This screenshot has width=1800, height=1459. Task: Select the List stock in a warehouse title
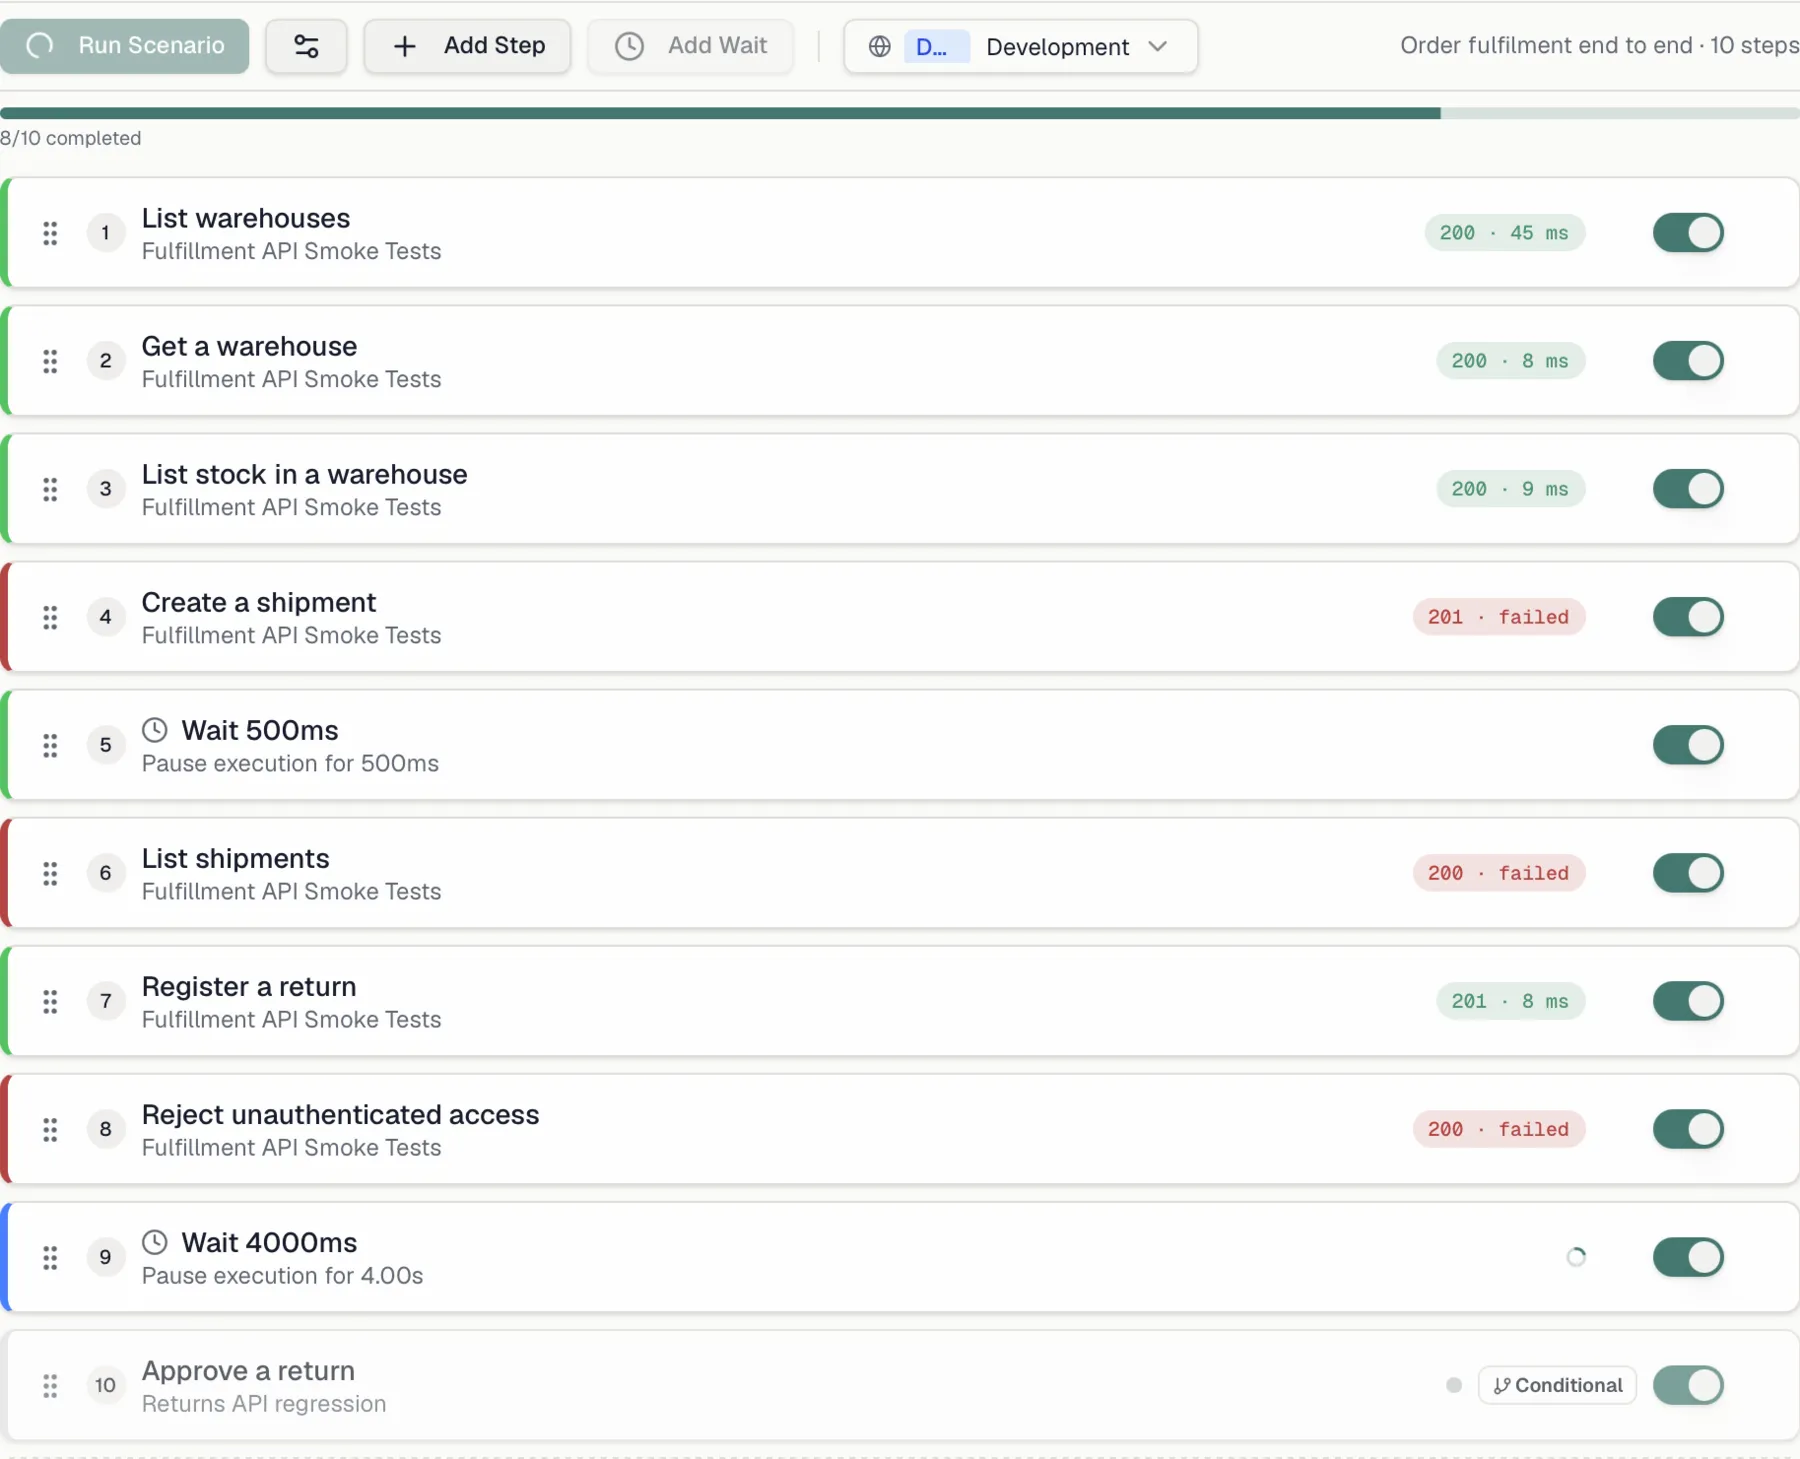pos(305,474)
